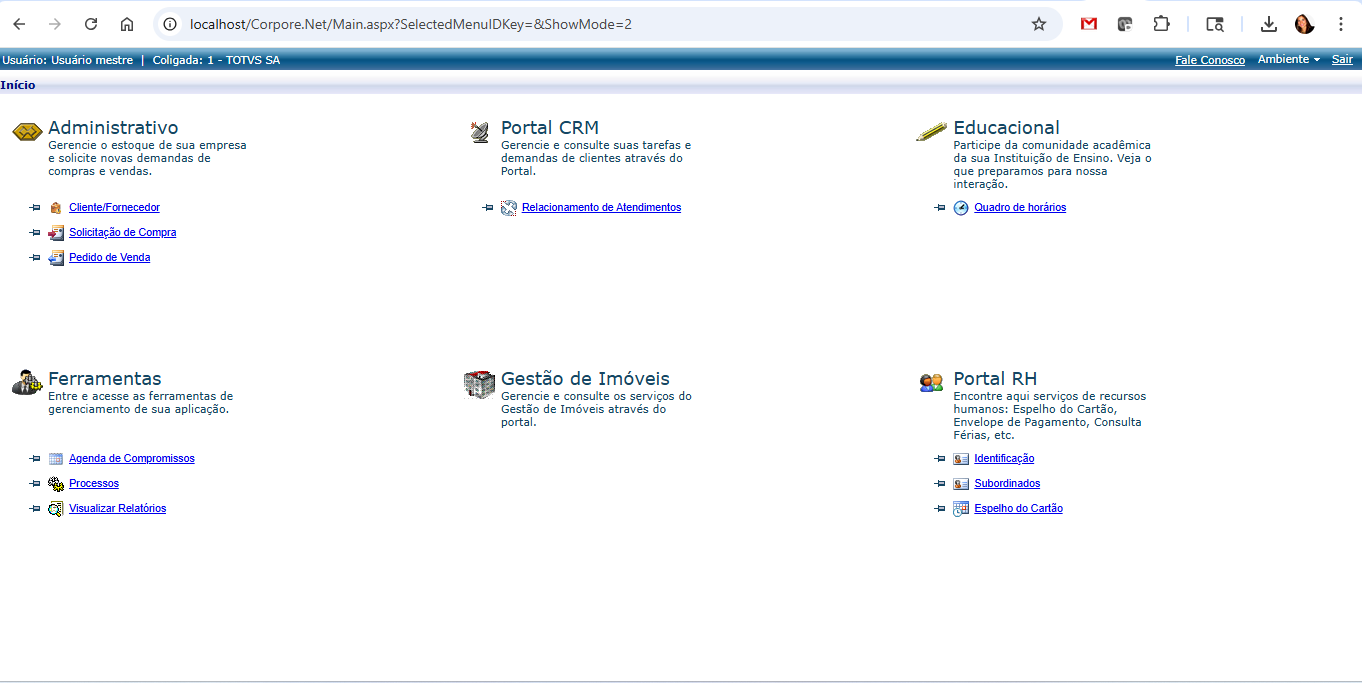Image resolution: width=1362 pixels, height=683 pixels.
Task: Open the Ambiente dropdown
Action: [x=1289, y=60]
